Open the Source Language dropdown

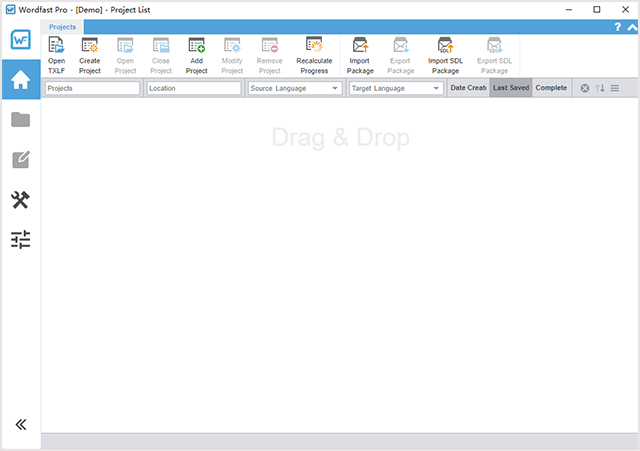pyautogui.click(x=295, y=88)
